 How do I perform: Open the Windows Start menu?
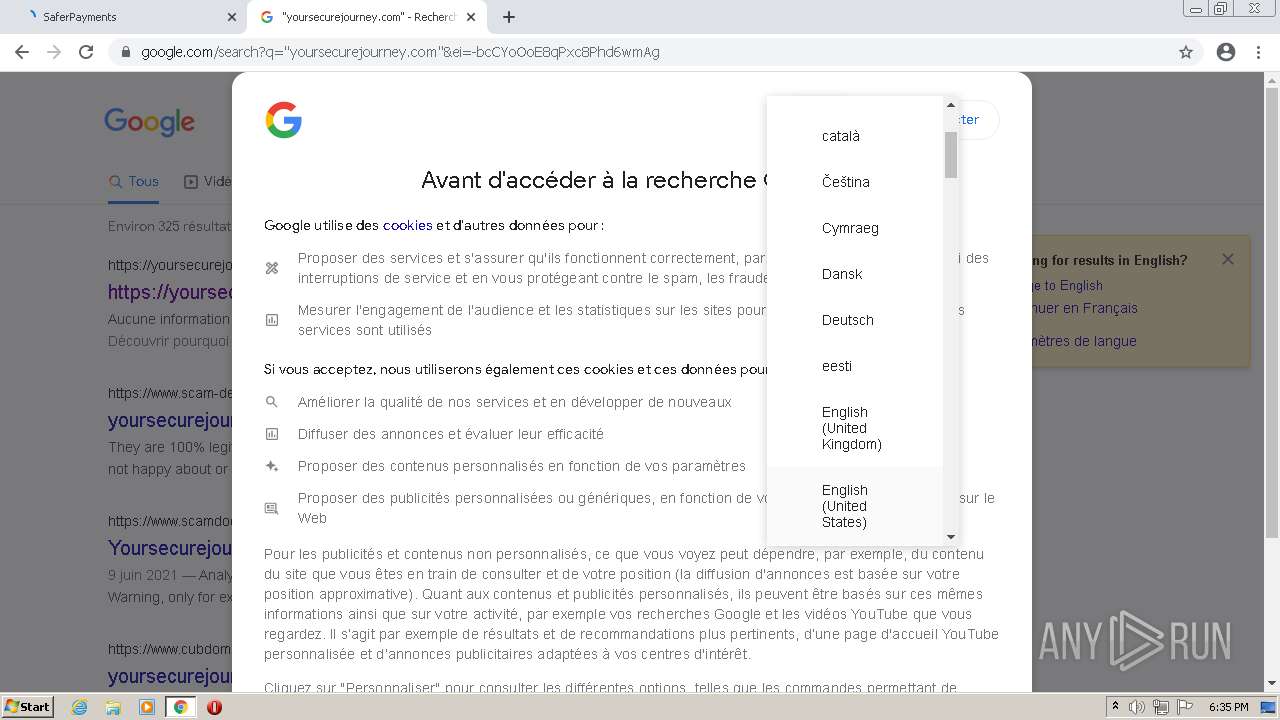(x=27, y=707)
